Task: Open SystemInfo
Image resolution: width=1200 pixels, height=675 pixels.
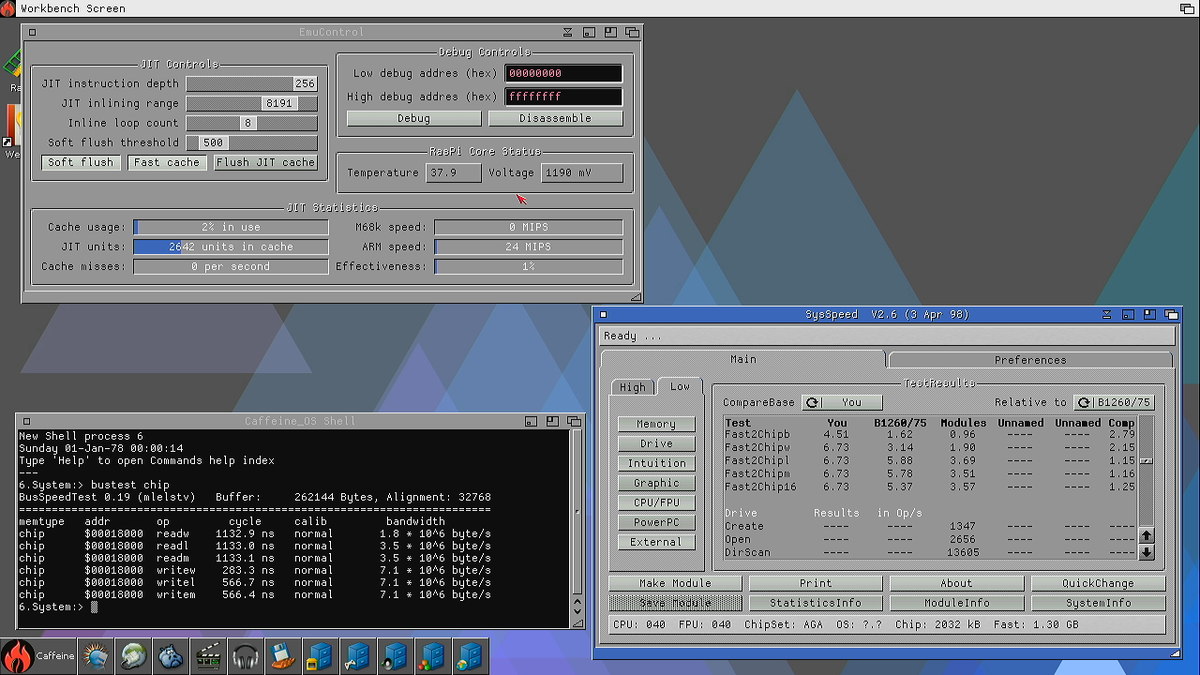Action: pyautogui.click(x=1098, y=603)
